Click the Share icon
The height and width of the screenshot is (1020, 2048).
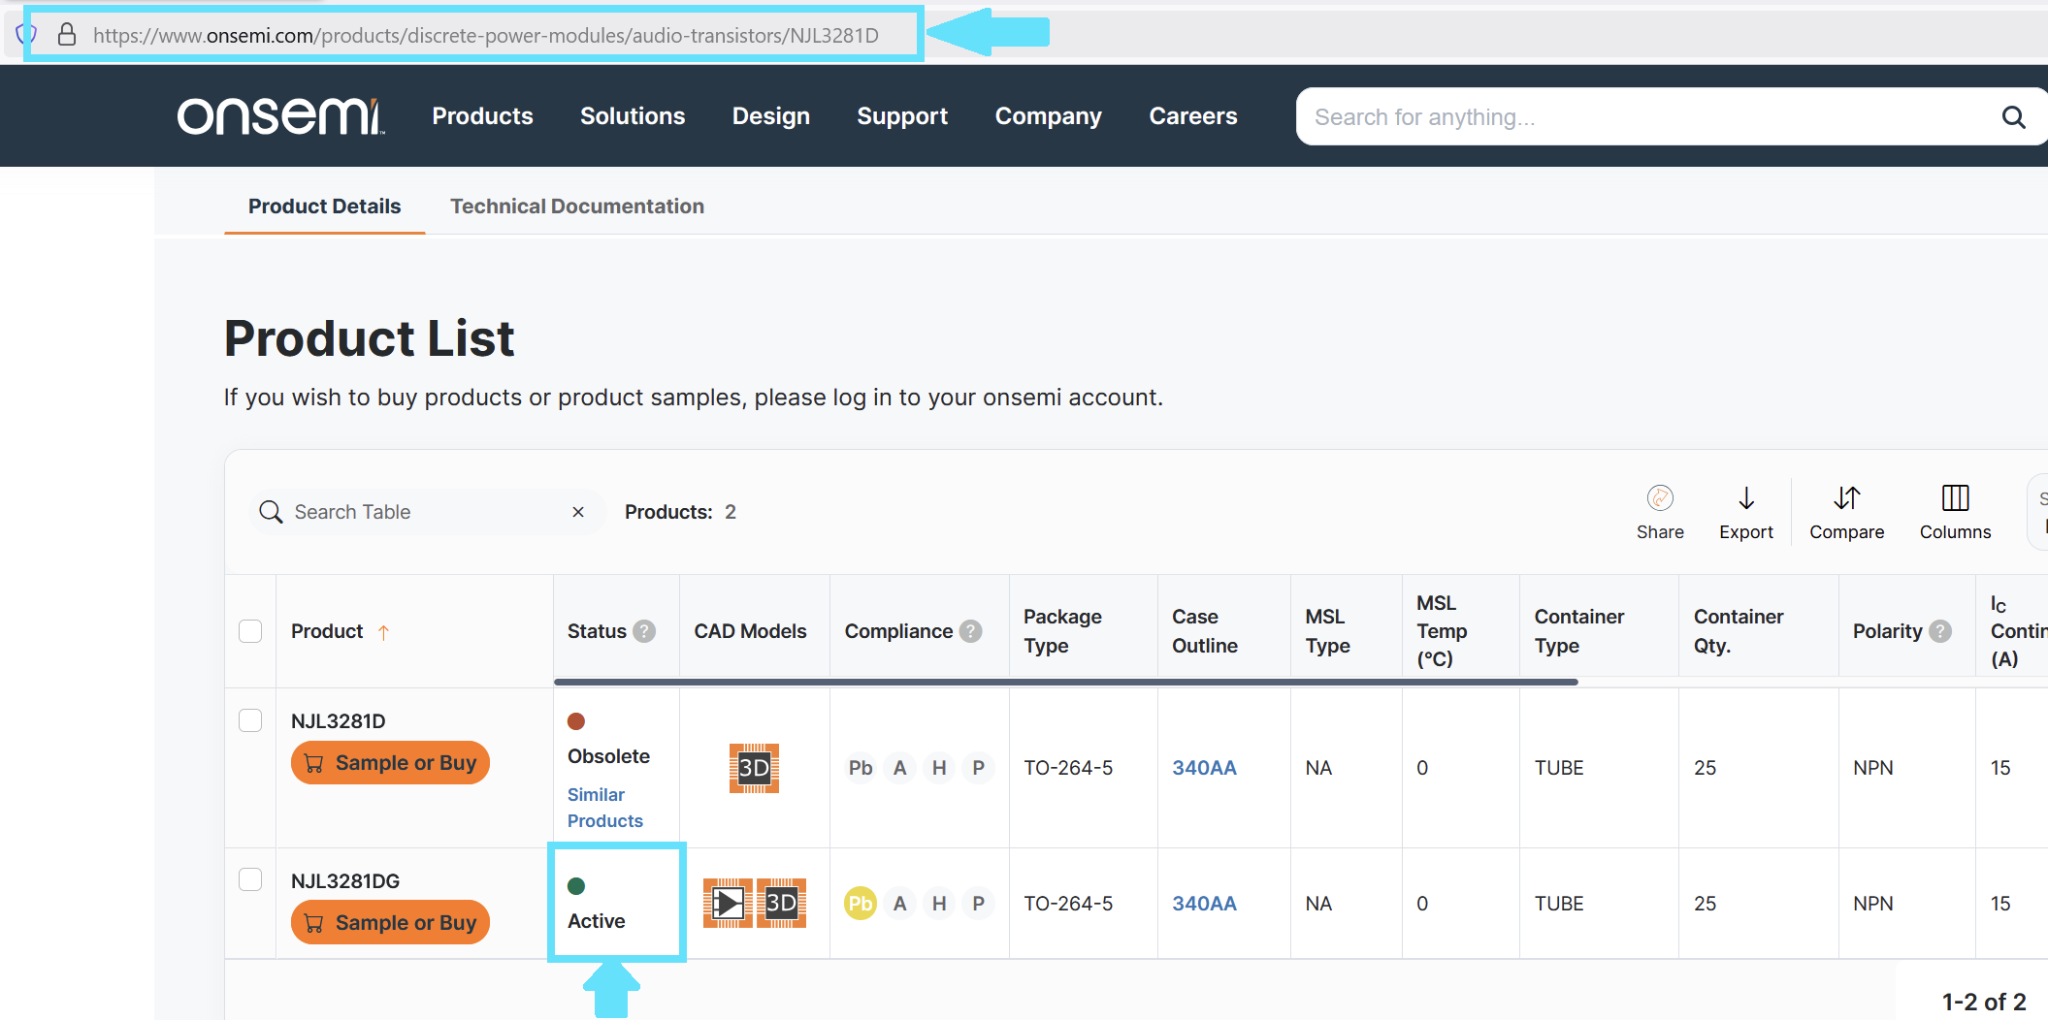click(x=1660, y=498)
